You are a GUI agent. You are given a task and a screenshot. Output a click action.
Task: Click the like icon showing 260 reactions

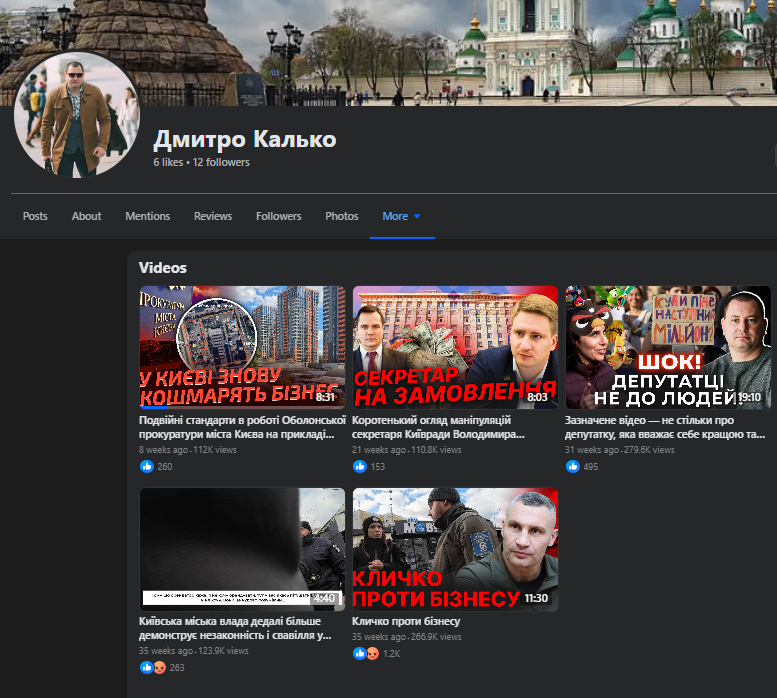tap(147, 466)
